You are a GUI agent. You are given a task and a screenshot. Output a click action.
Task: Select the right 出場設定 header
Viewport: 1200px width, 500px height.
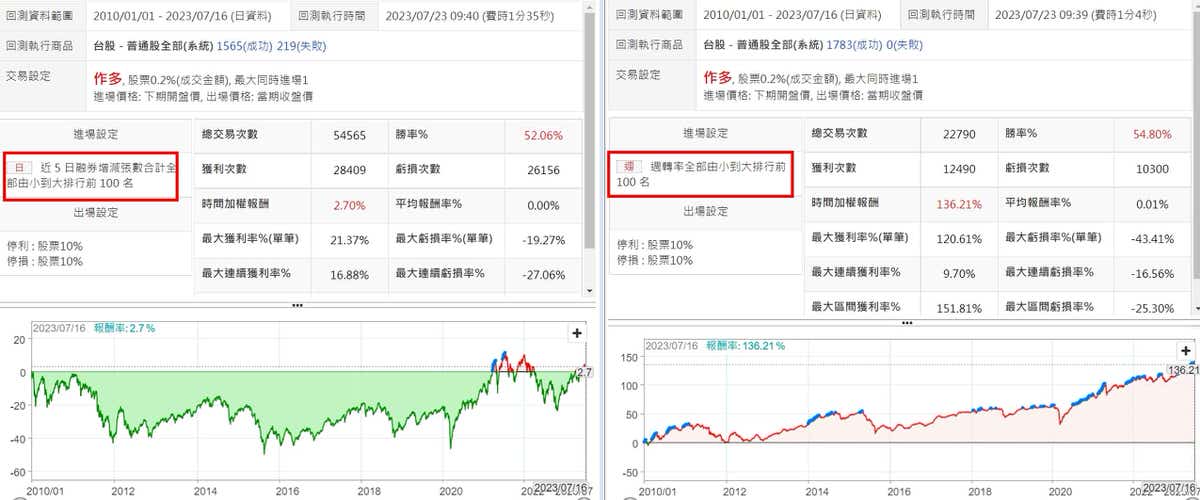[x=707, y=211]
